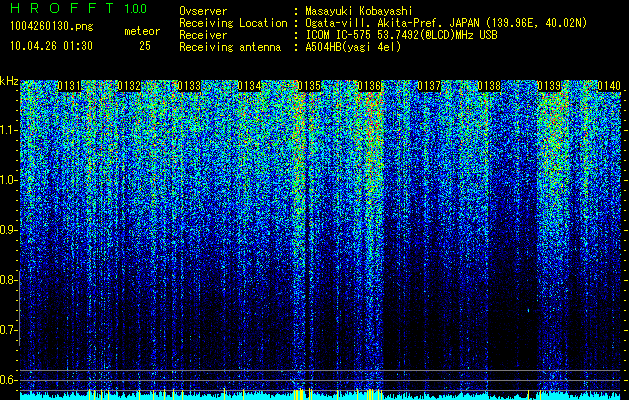Click the Receiving Location label
The image size is (629, 400).
coord(233,23)
